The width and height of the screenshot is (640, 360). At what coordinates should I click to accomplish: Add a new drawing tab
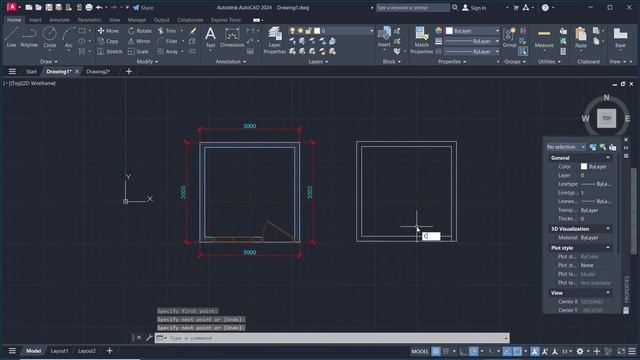pyautogui.click(x=129, y=71)
